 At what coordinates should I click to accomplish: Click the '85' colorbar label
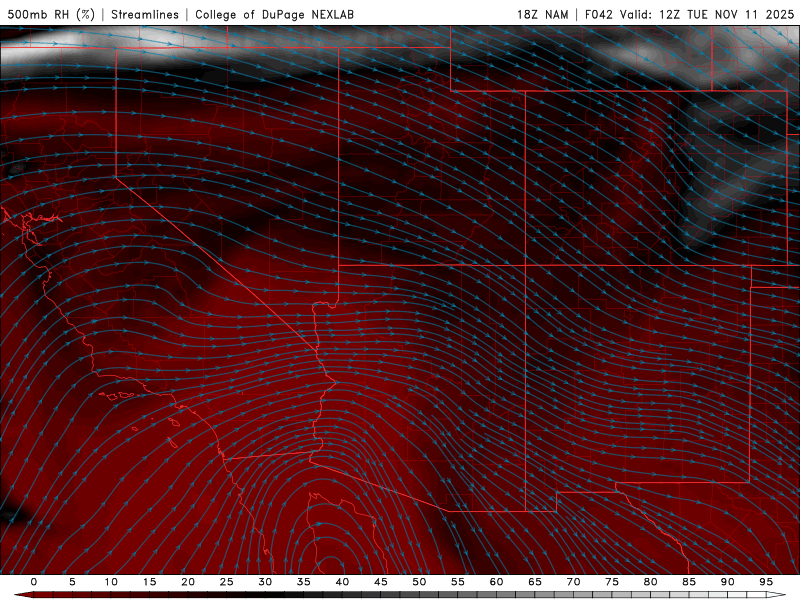(x=689, y=582)
